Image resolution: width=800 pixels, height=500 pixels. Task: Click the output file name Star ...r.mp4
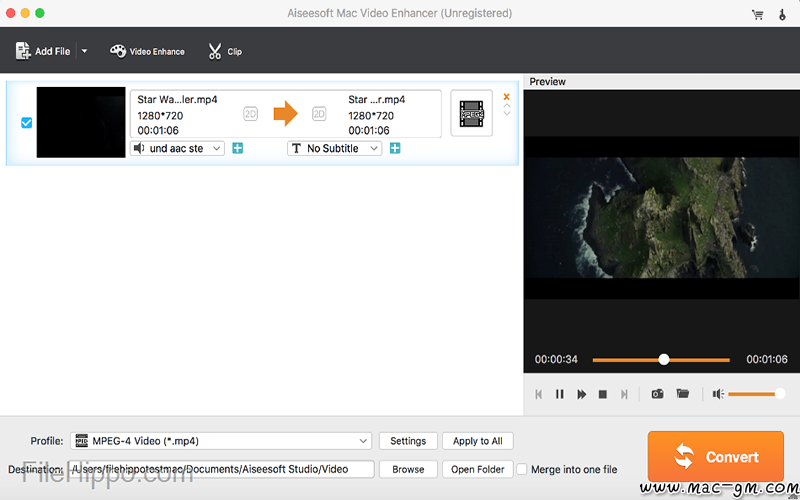coord(377,99)
